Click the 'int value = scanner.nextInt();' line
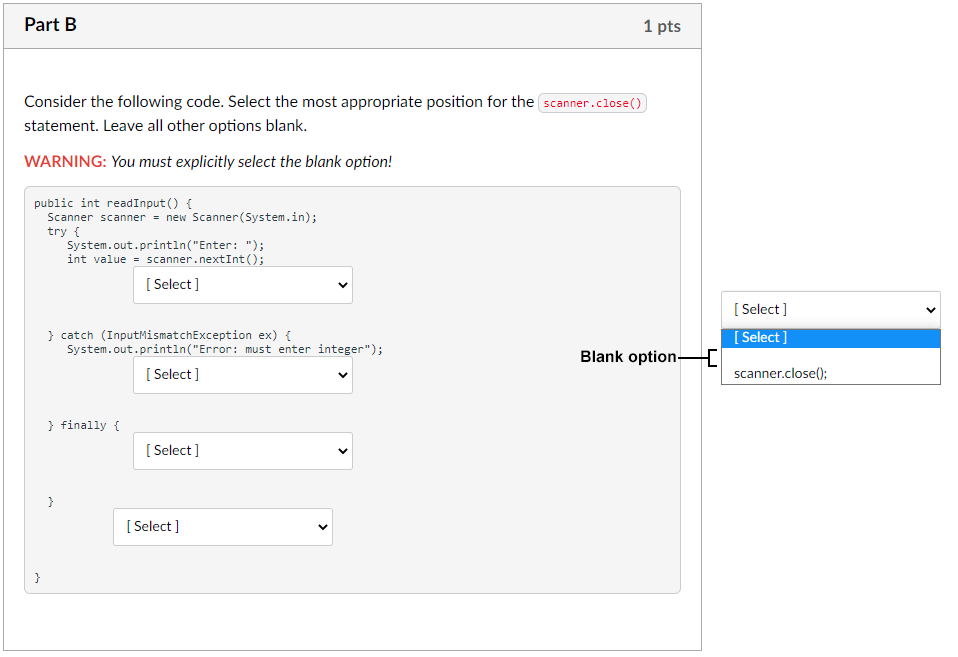This screenshot has height=657, width=958. tap(166, 259)
